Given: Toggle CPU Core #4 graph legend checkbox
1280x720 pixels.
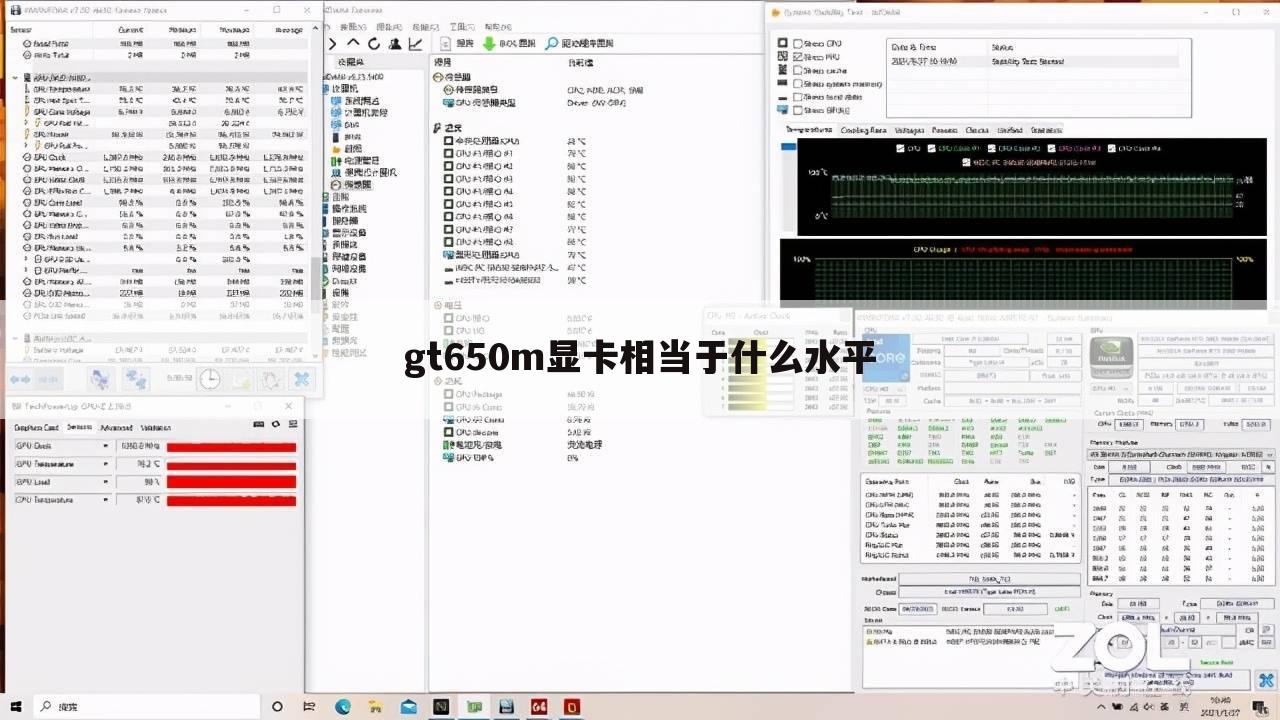Looking at the screenshot, I should 1110,148.
